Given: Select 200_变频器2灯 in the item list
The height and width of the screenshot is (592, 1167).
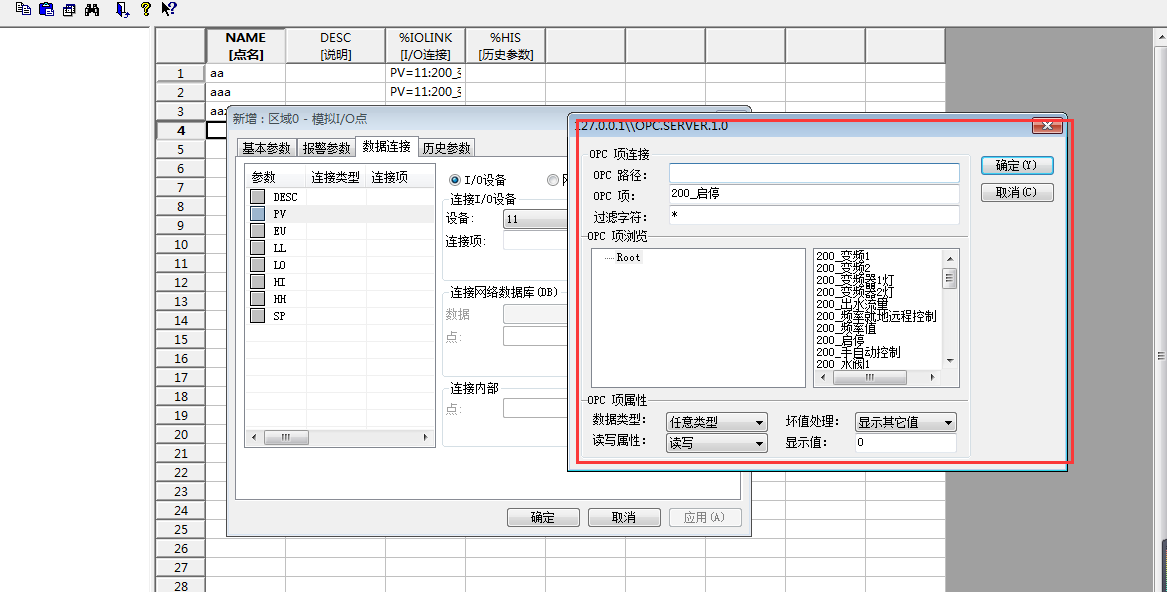Looking at the screenshot, I should (x=855, y=292).
